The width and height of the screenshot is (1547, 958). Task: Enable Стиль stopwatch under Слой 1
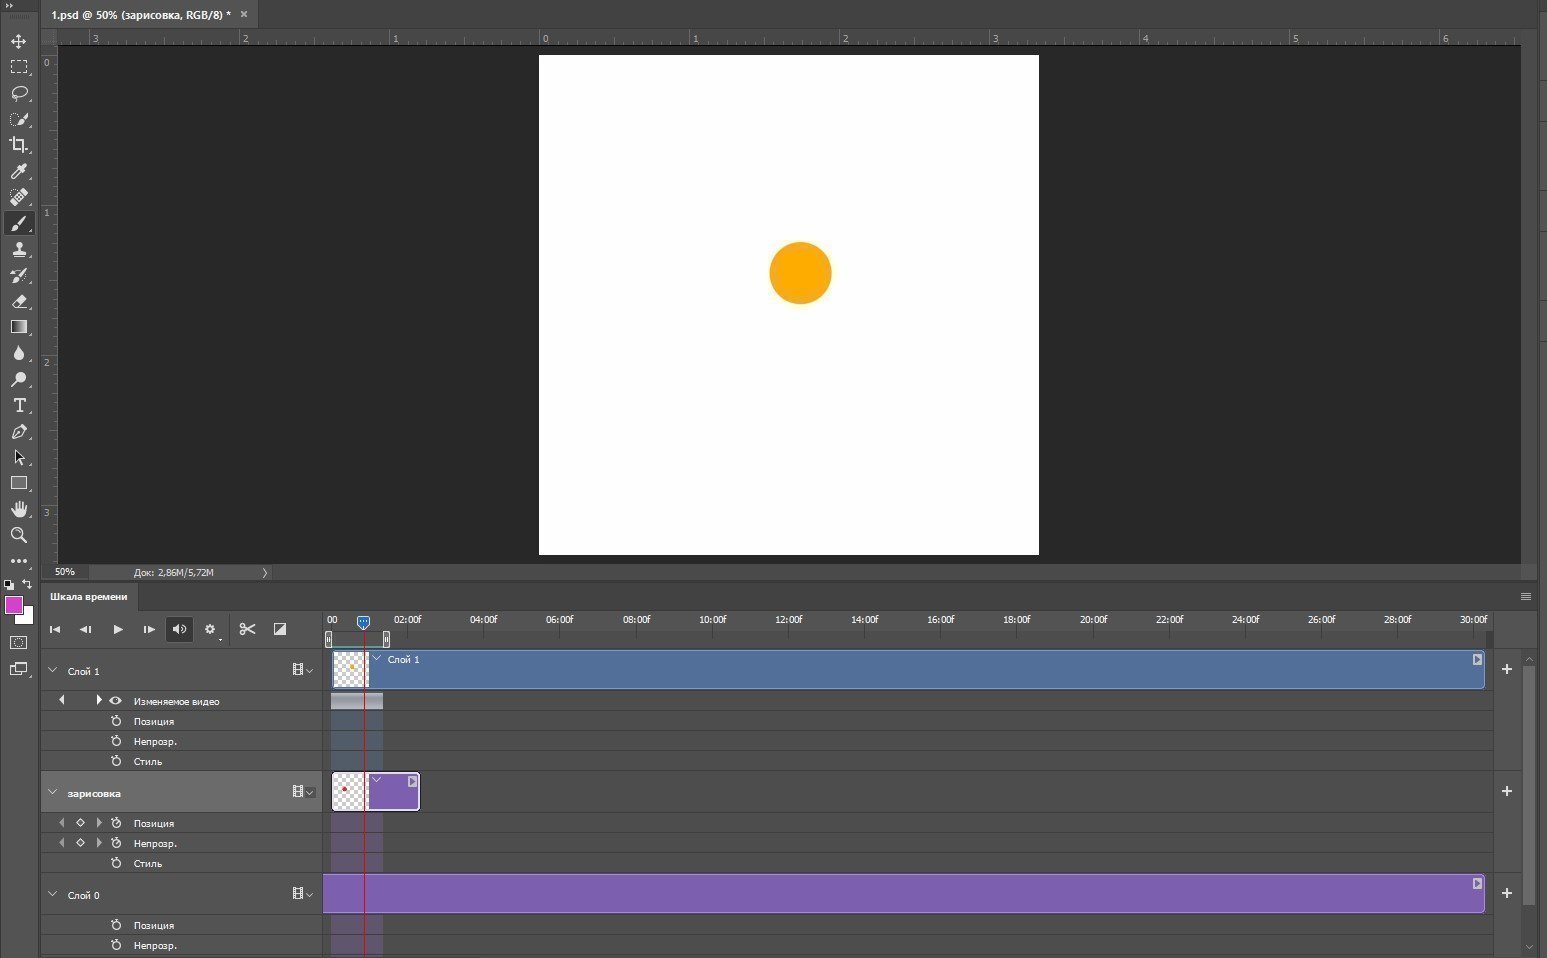point(116,761)
